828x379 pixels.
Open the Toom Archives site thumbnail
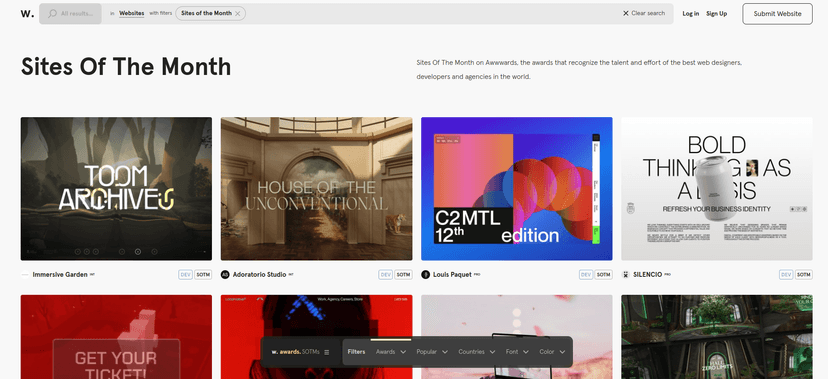pyautogui.click(x=116, y=188)
